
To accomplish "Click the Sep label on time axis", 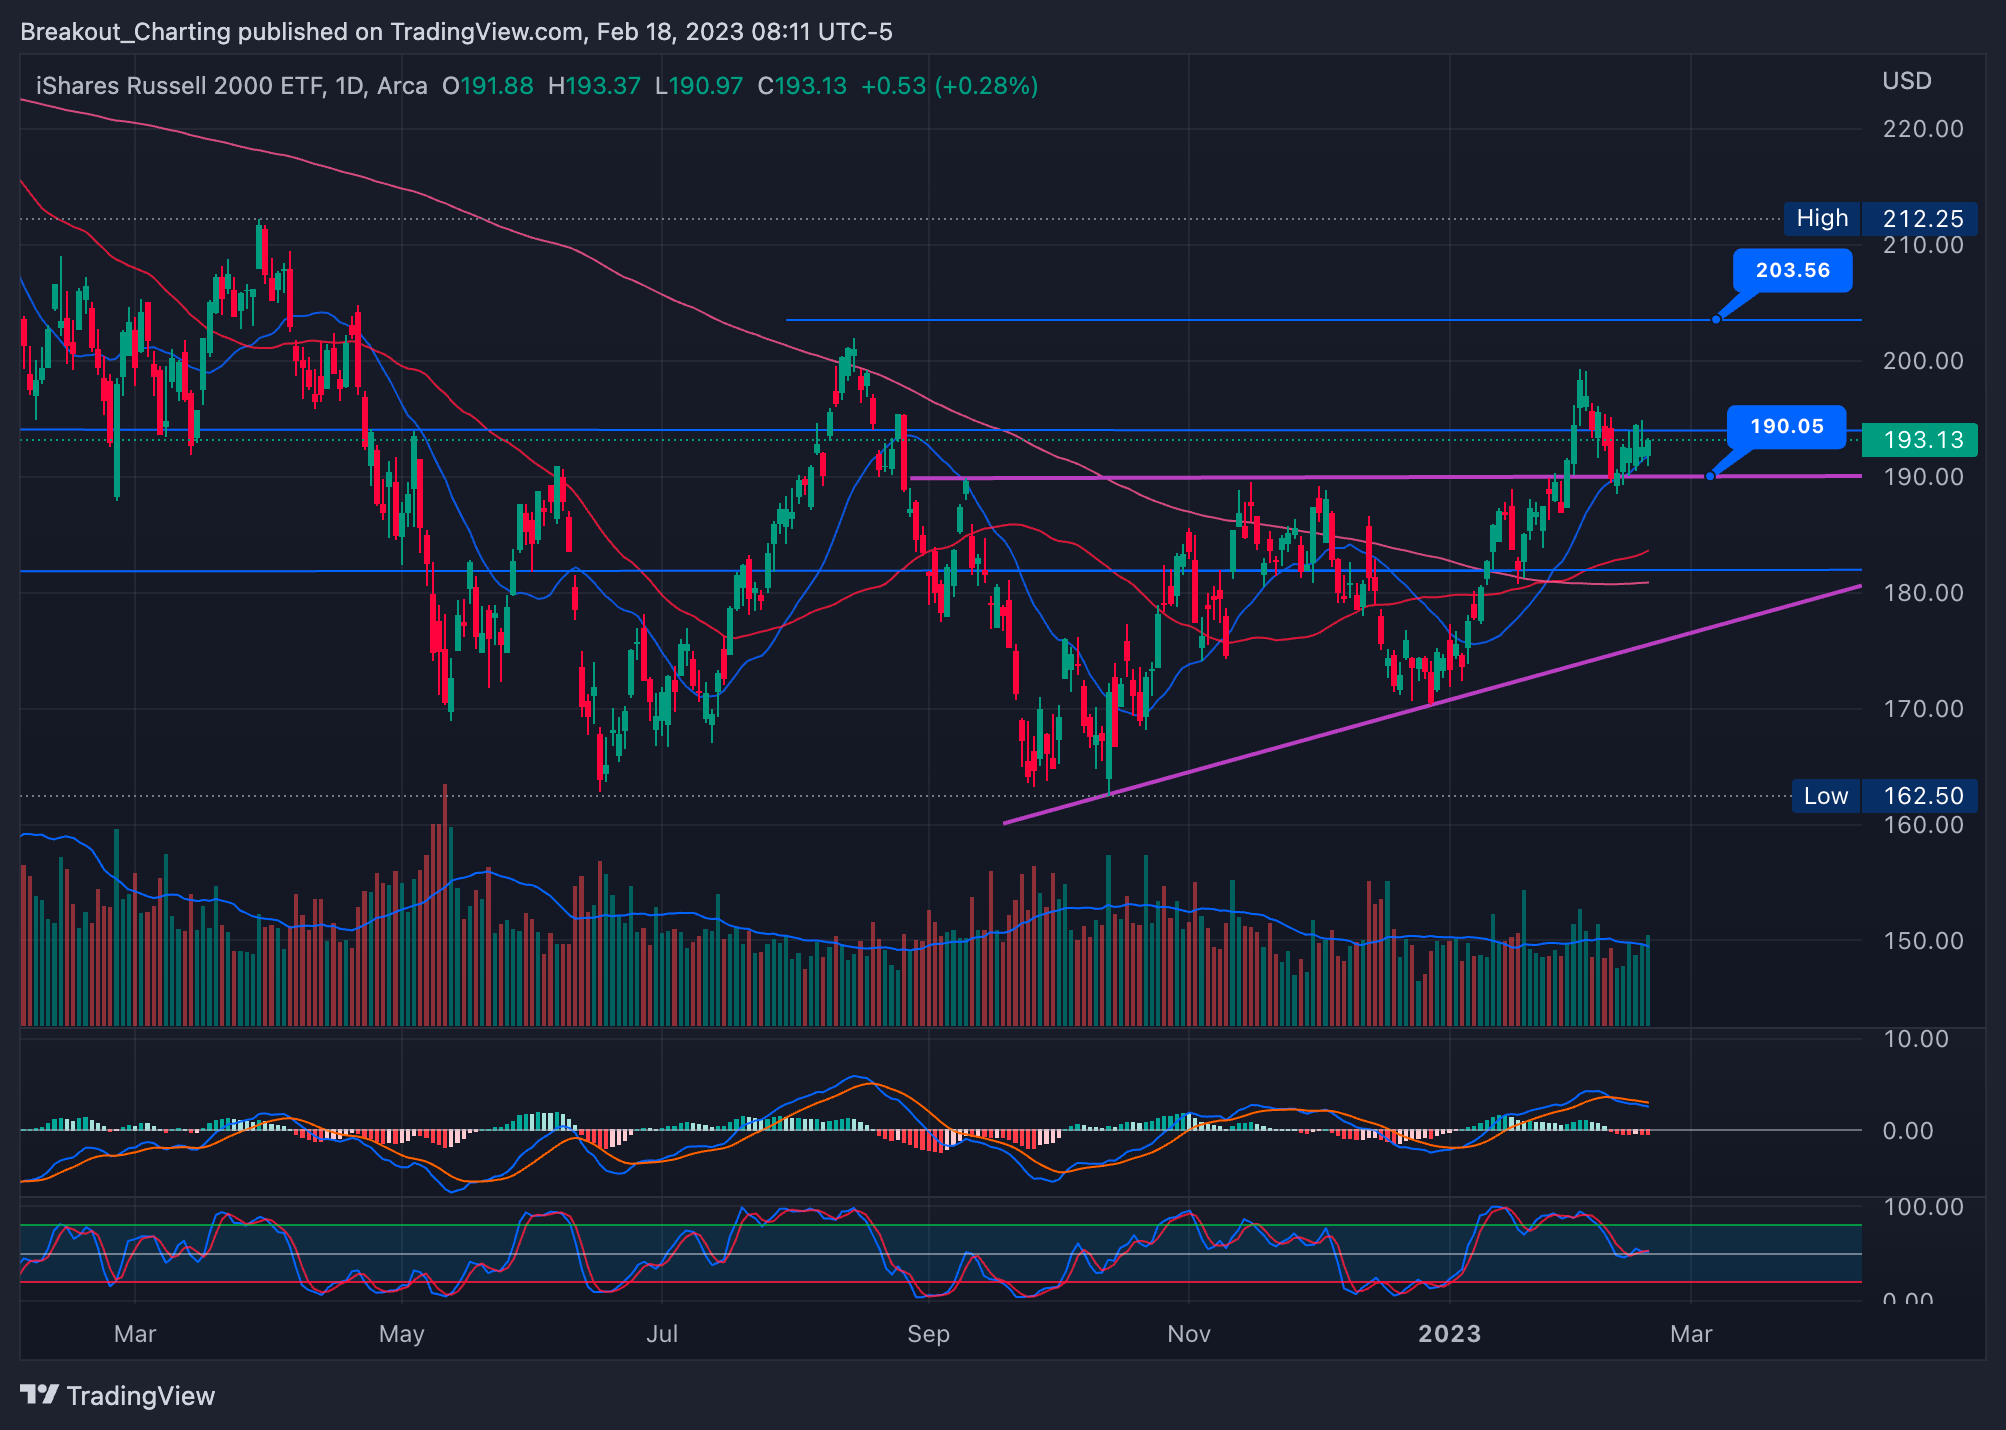I will (928, 1333).
